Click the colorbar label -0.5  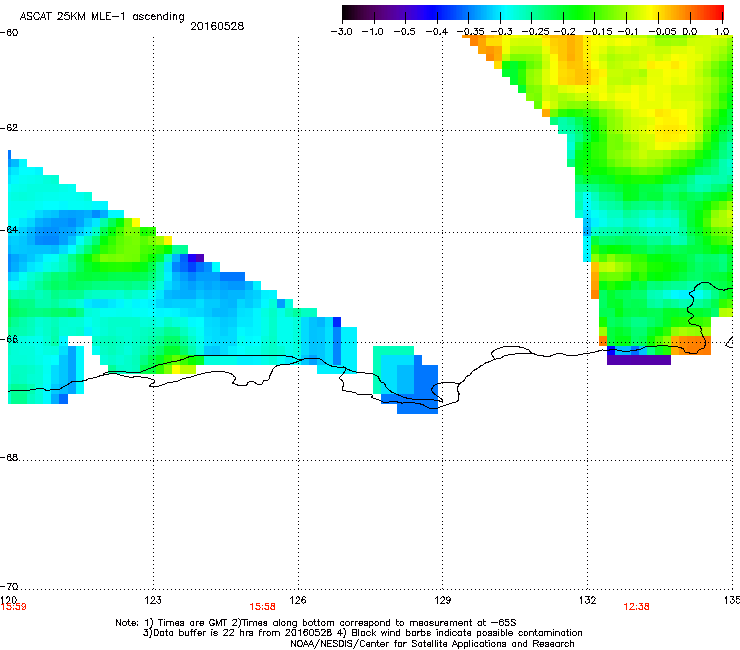tap(404, 32)
